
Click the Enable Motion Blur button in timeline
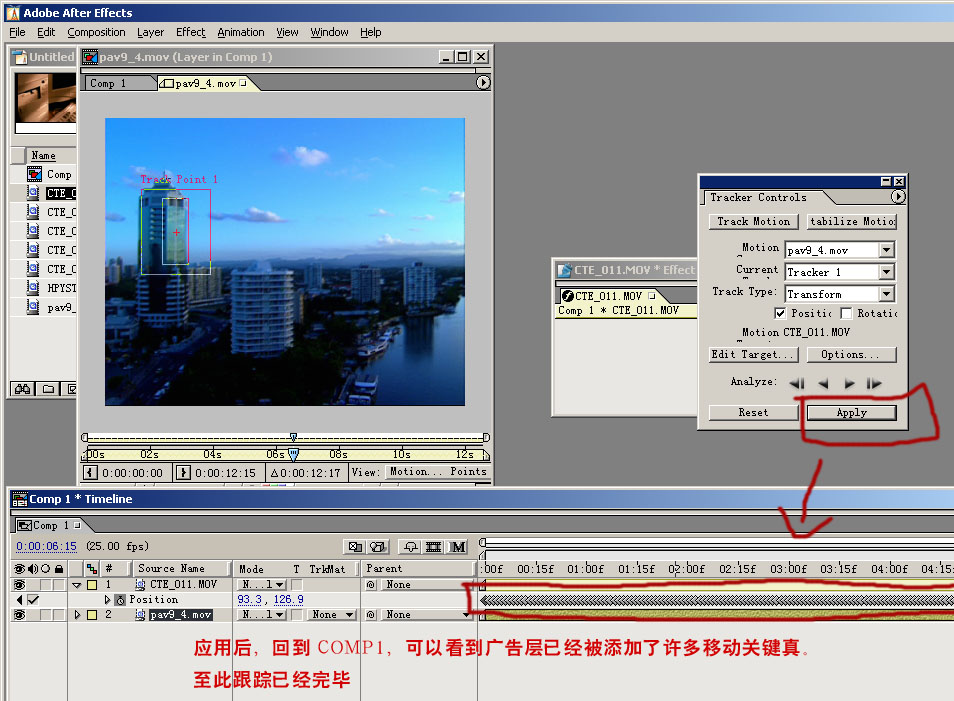458,547
